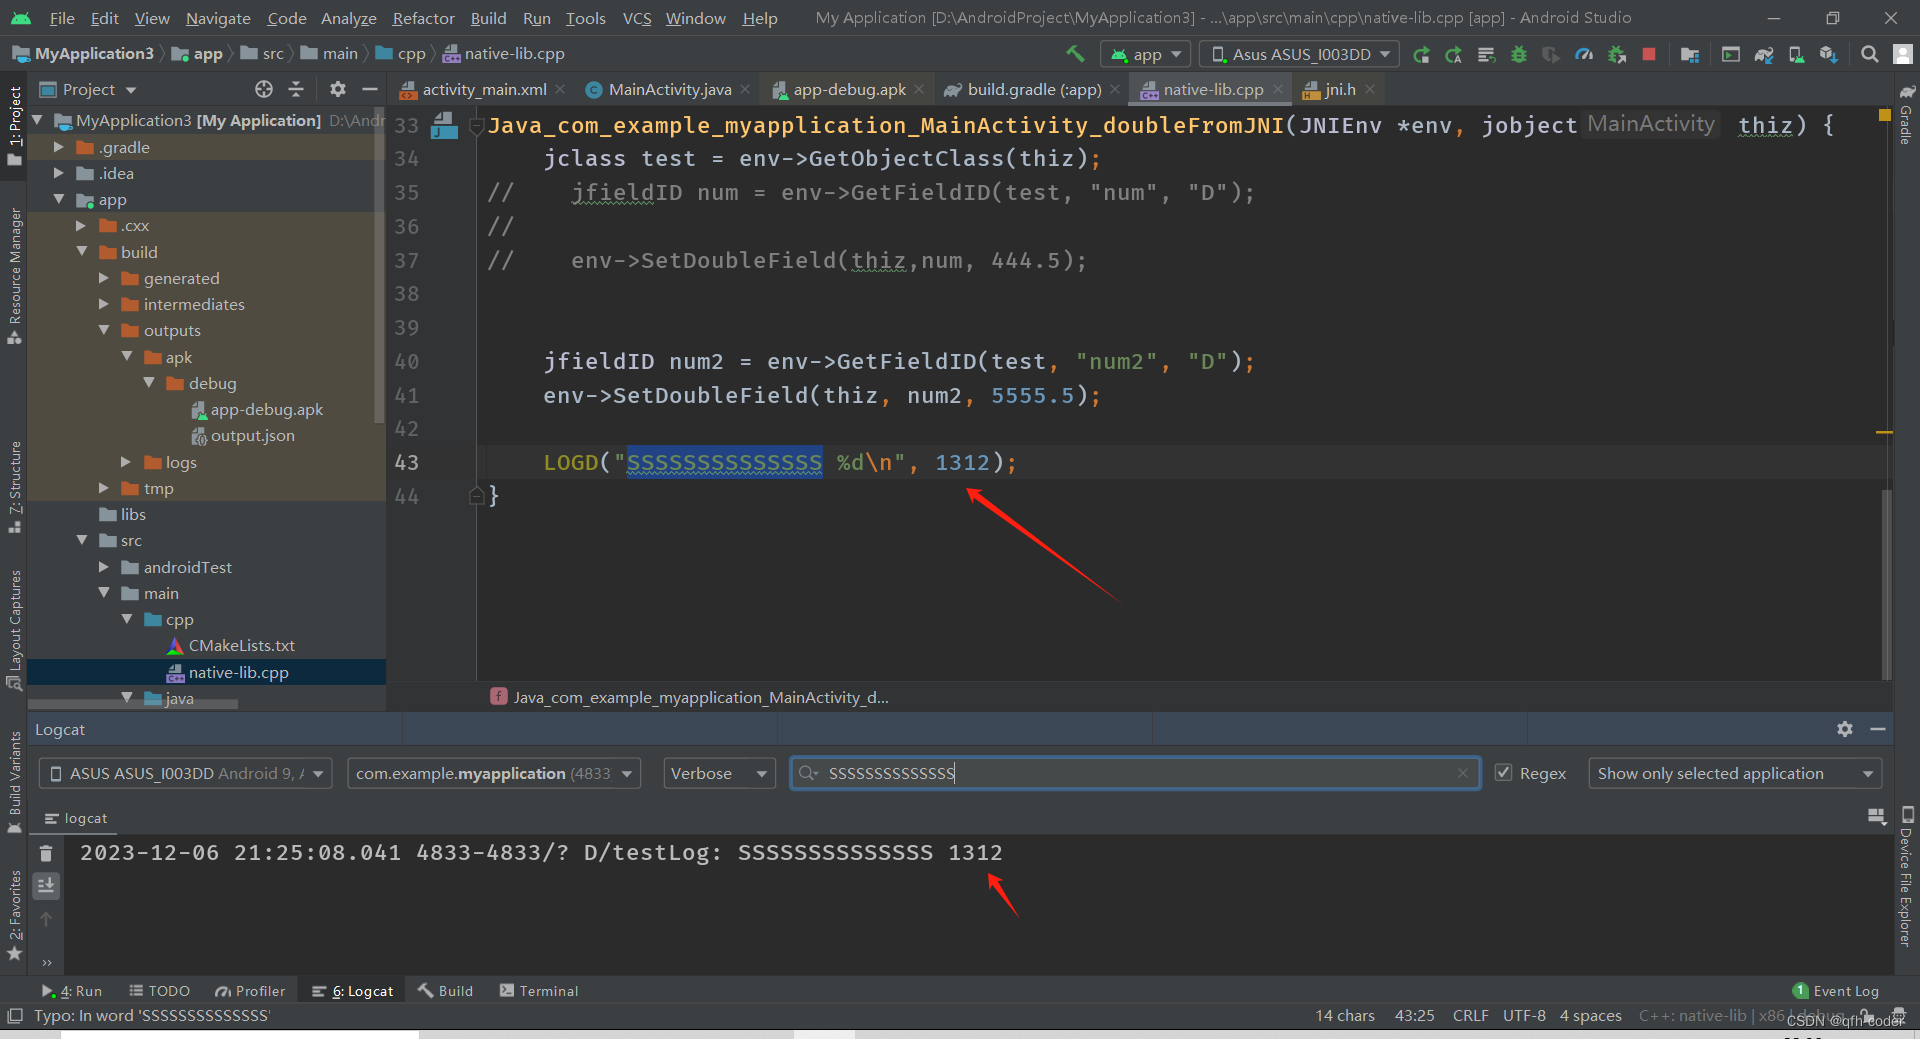Open the TODO tool window

pos(159,991)
